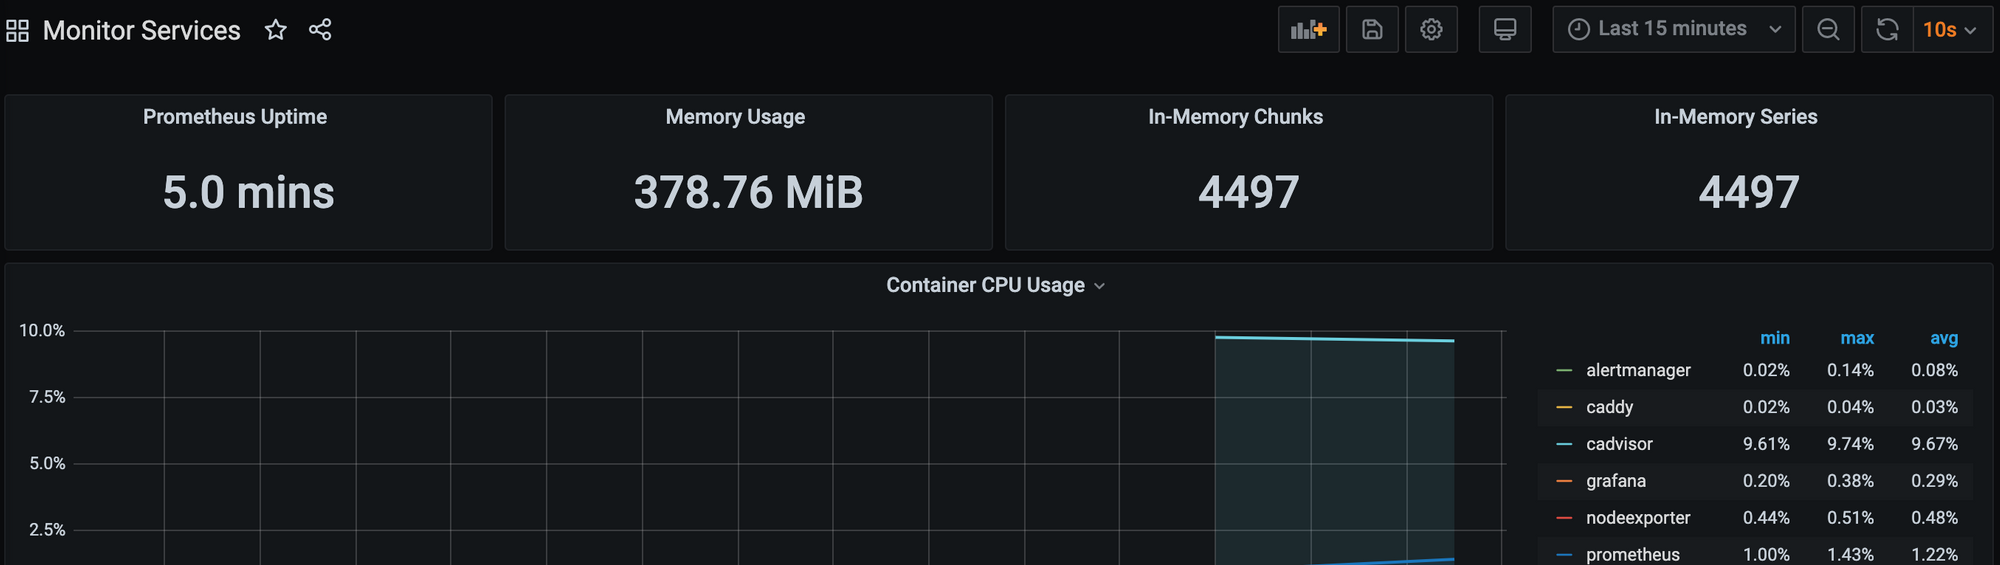
Task: Click the Prometheus Uptime panel title
Action: point(235,117)
